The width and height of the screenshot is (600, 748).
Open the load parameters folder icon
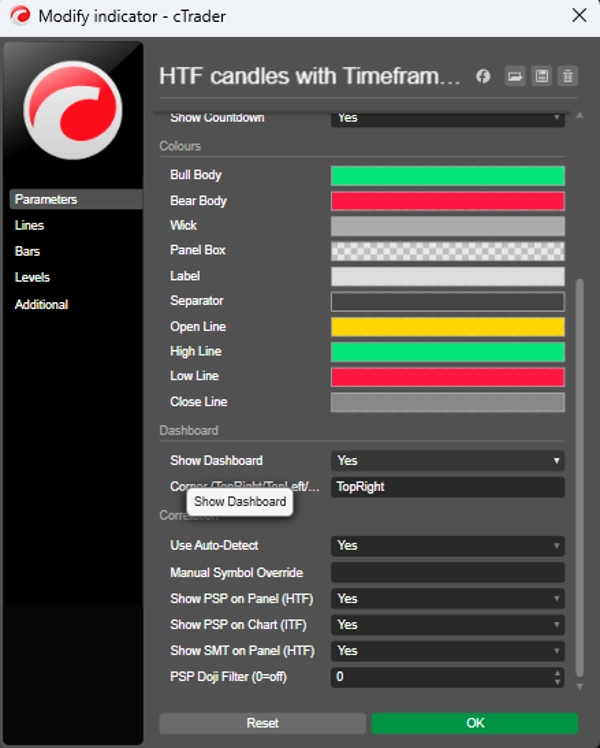[515, 76]
